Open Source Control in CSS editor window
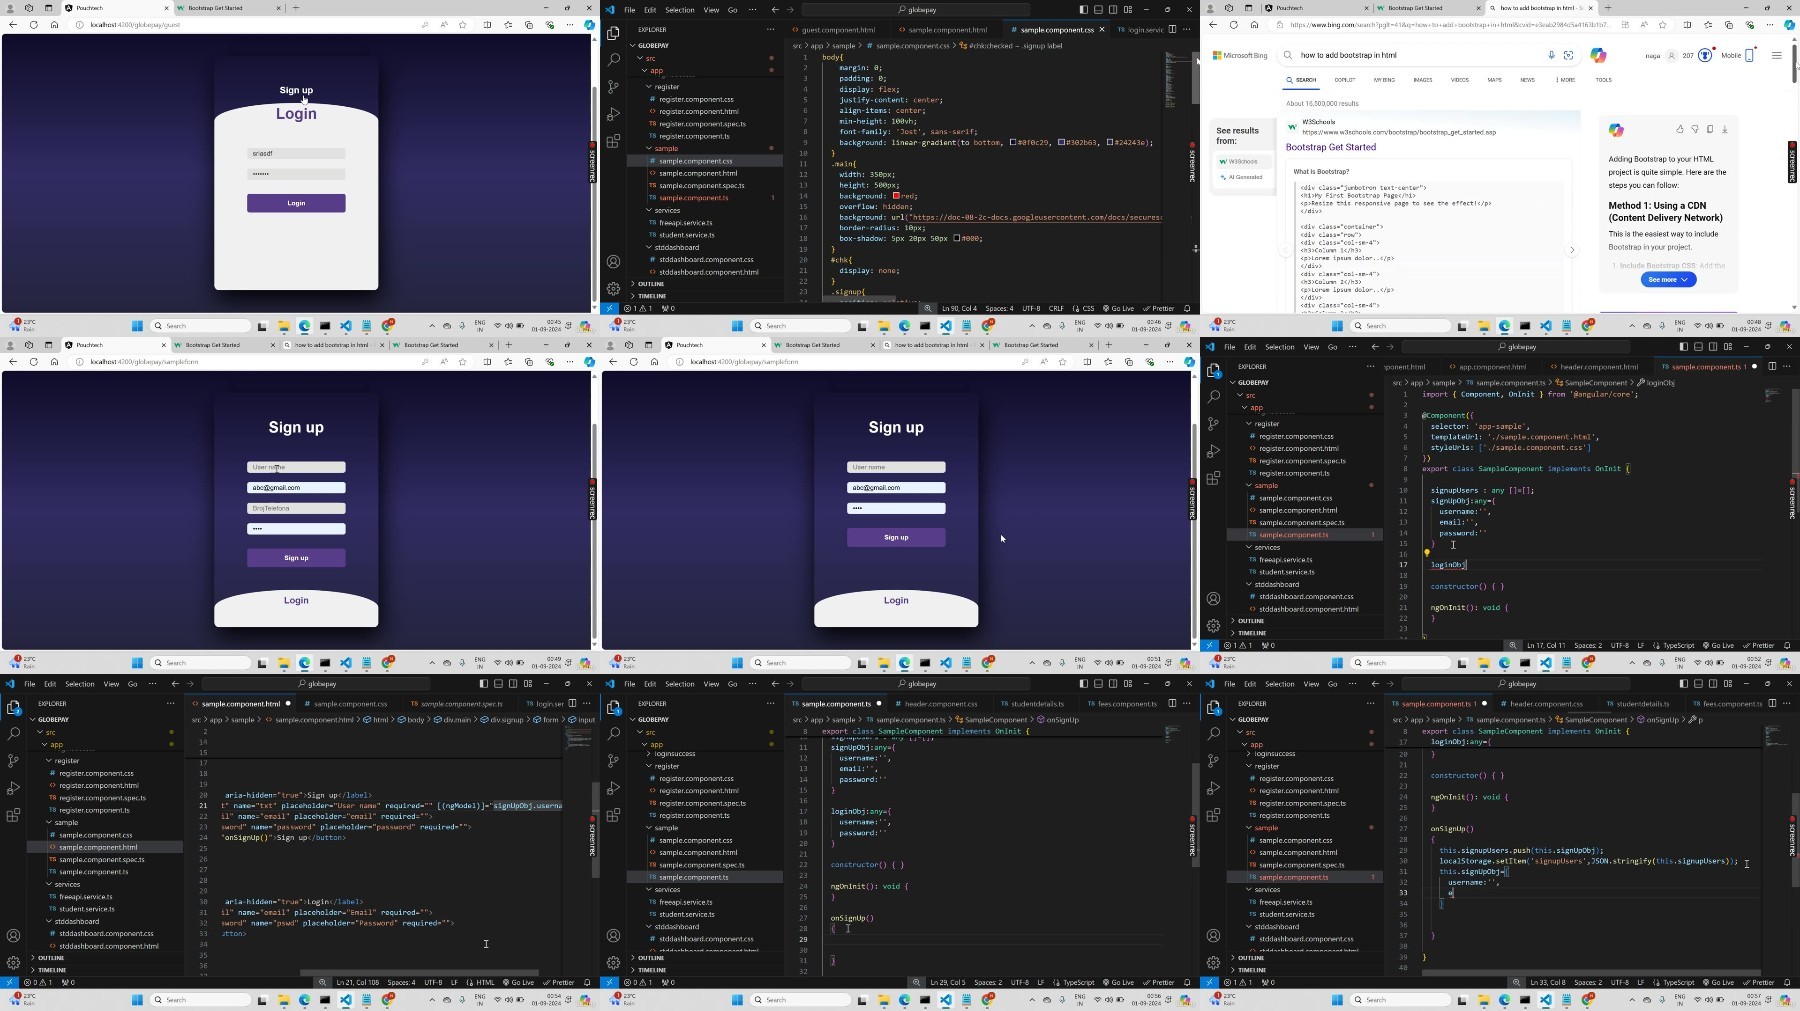This screenshot has width=1800, height=1011. [x=613, y=86]
